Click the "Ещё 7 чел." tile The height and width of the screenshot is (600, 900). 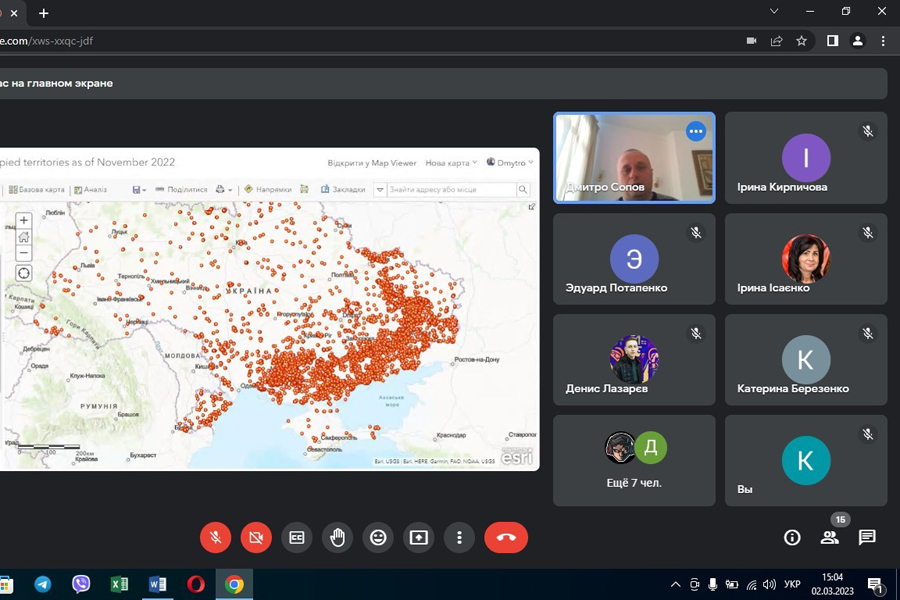point(634,461)
